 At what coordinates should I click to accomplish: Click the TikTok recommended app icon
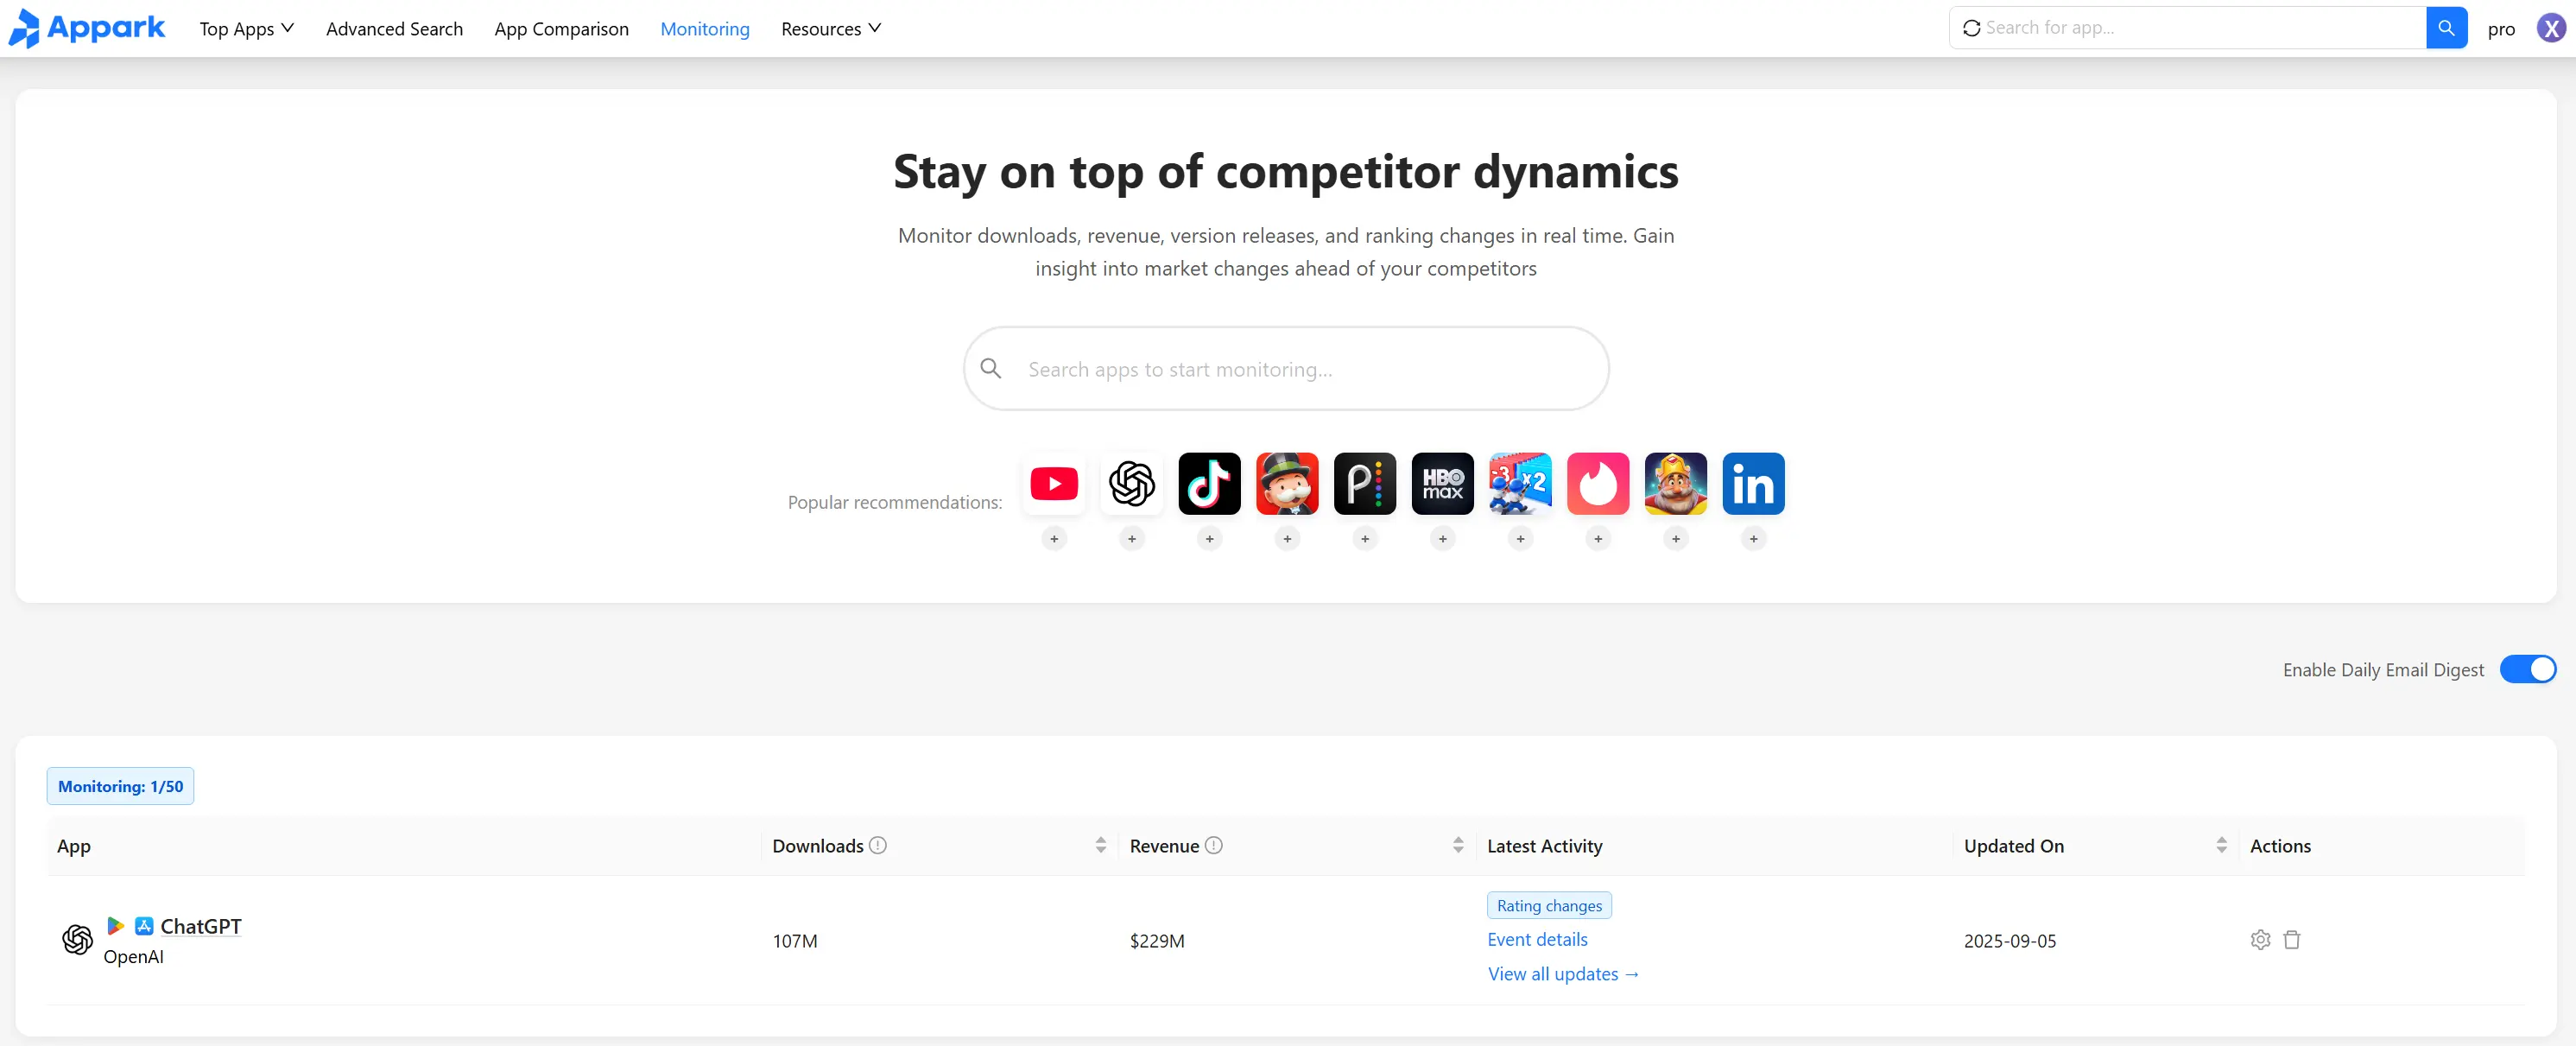coord(1209,484)
